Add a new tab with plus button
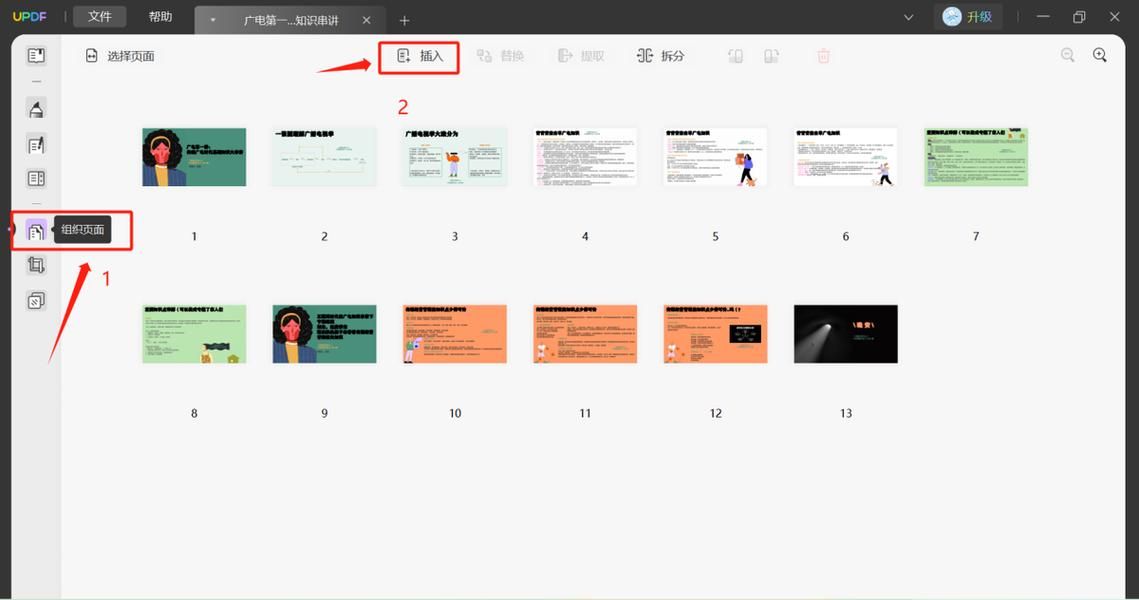1139x600 pixels. pos(404,20)
